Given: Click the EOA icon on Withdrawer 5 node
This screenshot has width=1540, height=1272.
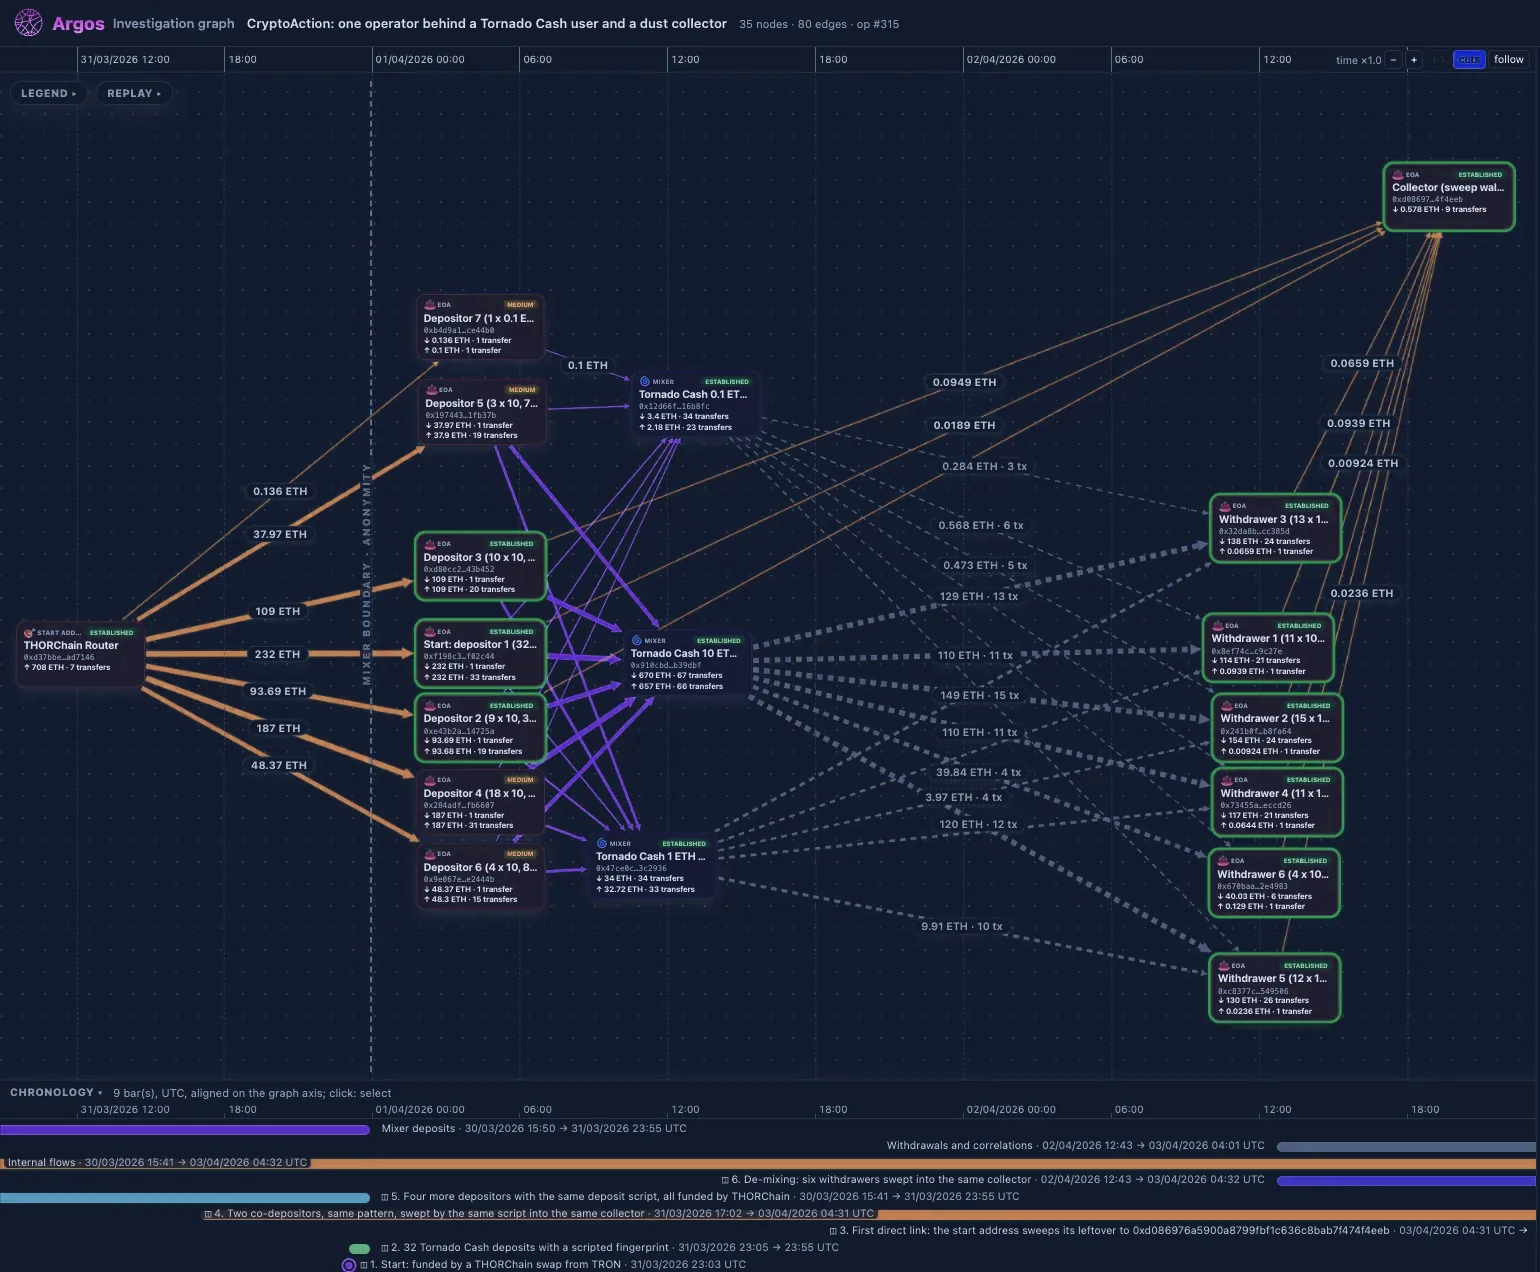Looking at the screenshot, I should click(1224, 965).
